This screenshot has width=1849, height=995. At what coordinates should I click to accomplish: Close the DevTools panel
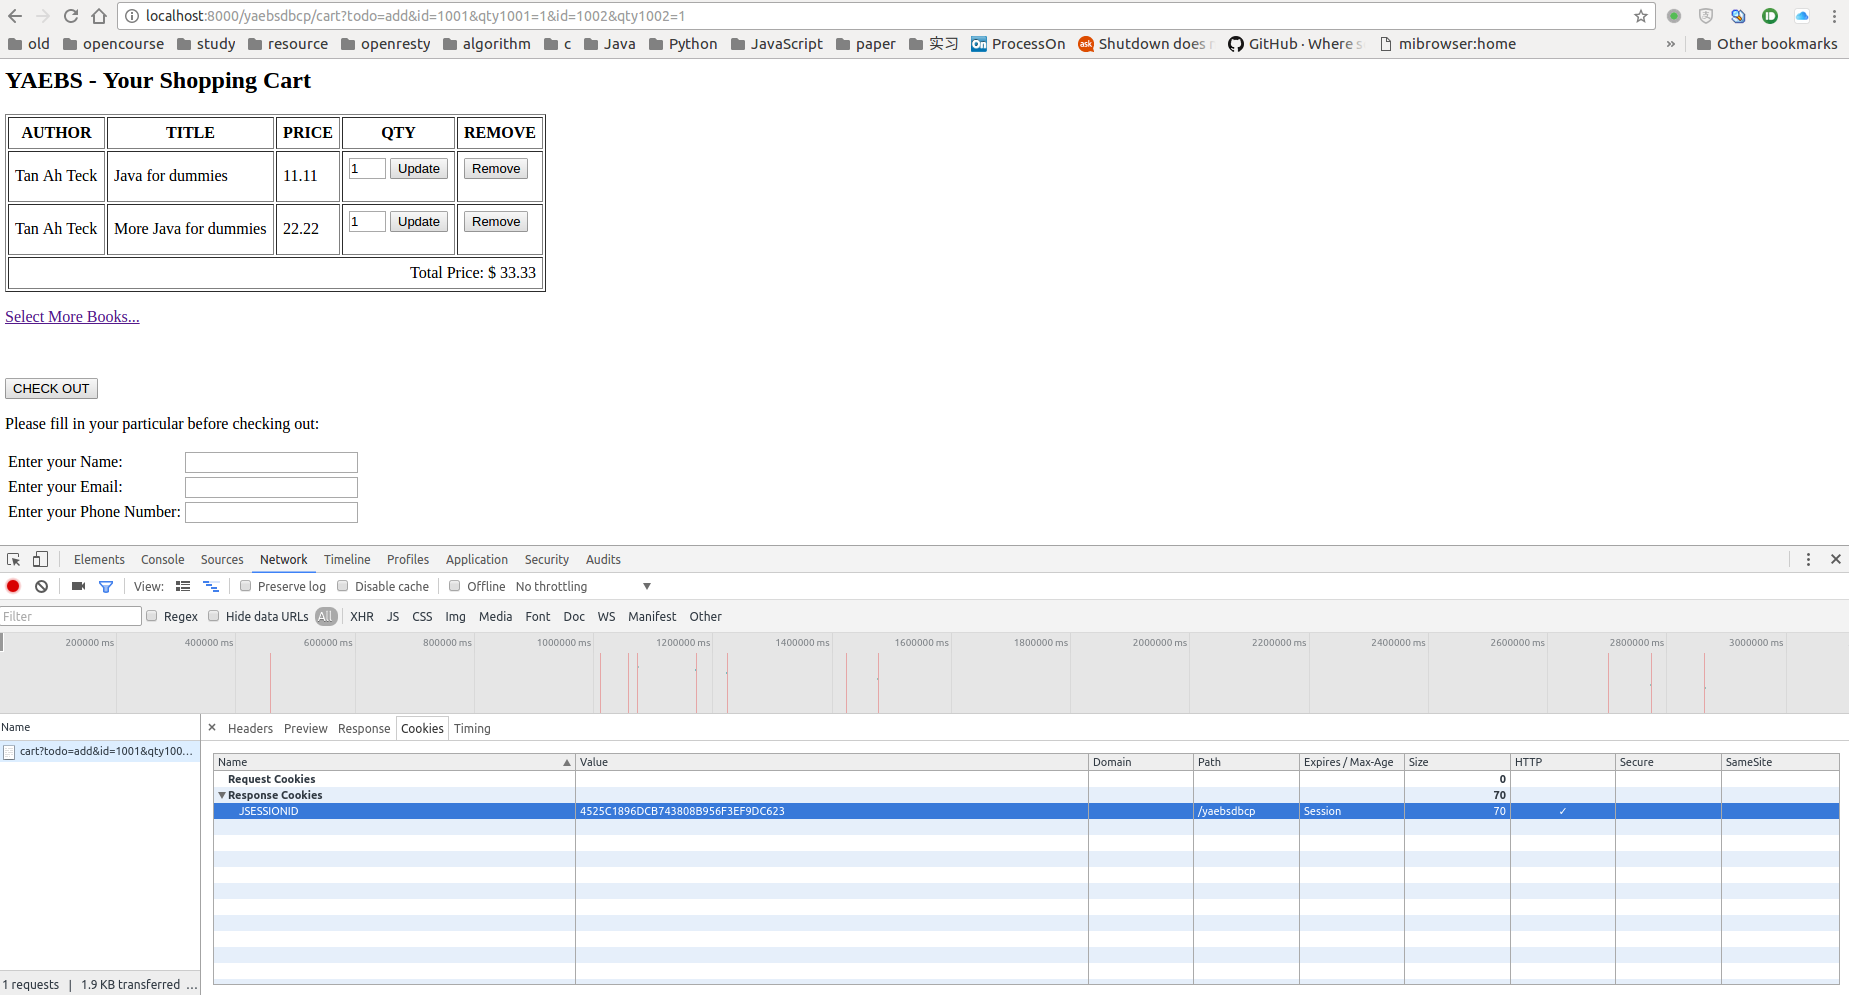point(1836,559)
